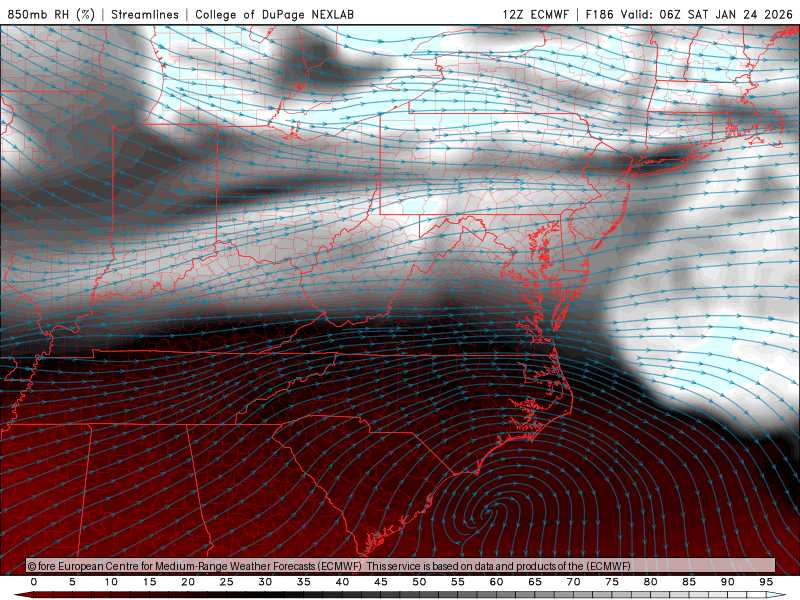Select the "95" color bar label
800x600 pixels.
pos(766,582)
